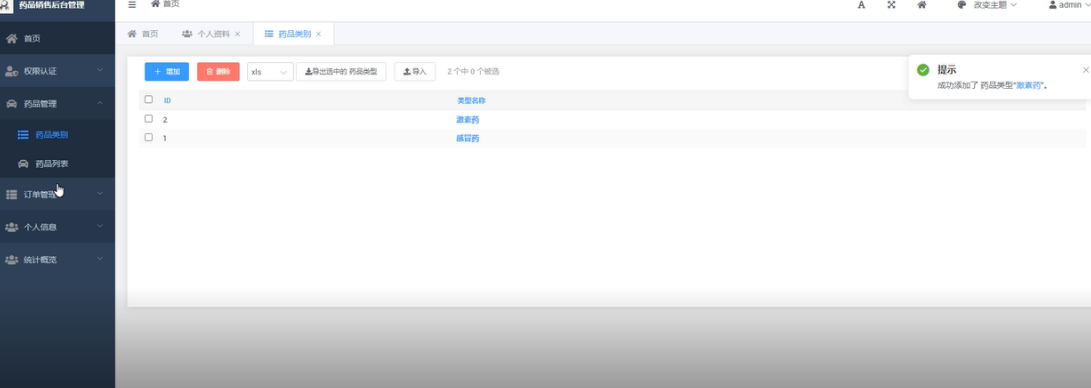Open the 感冒药 type link

(468, 138)
